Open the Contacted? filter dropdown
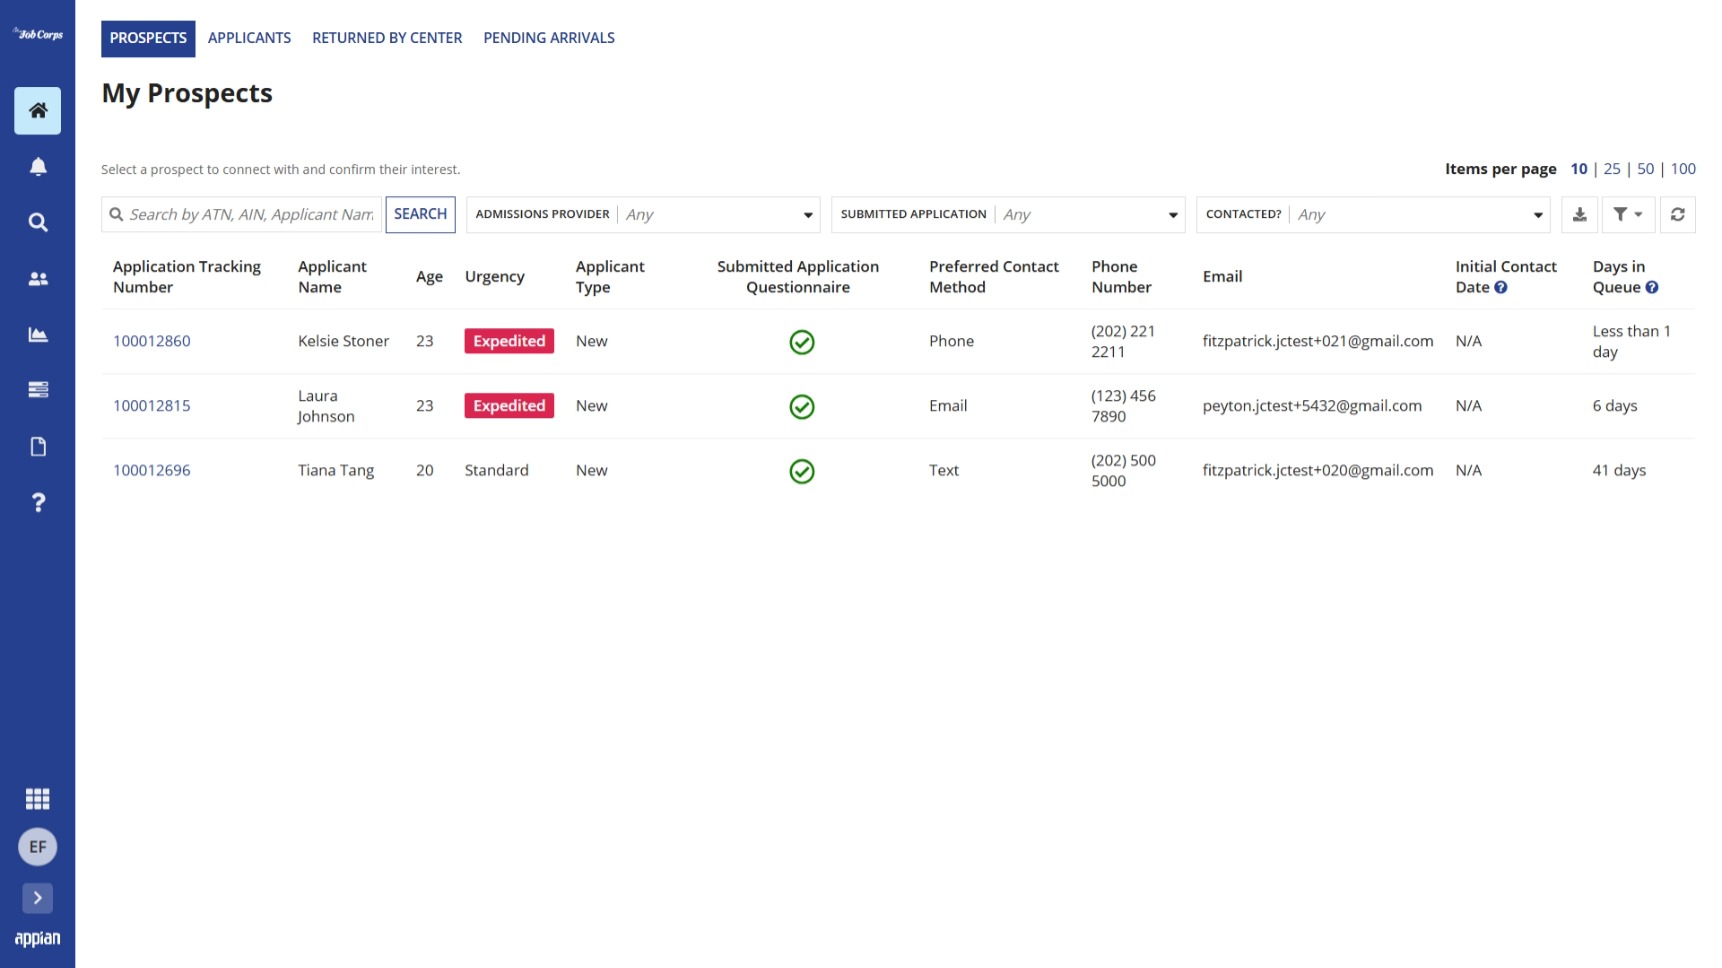Screen dimensions: 1722x968 (1373, 215)
